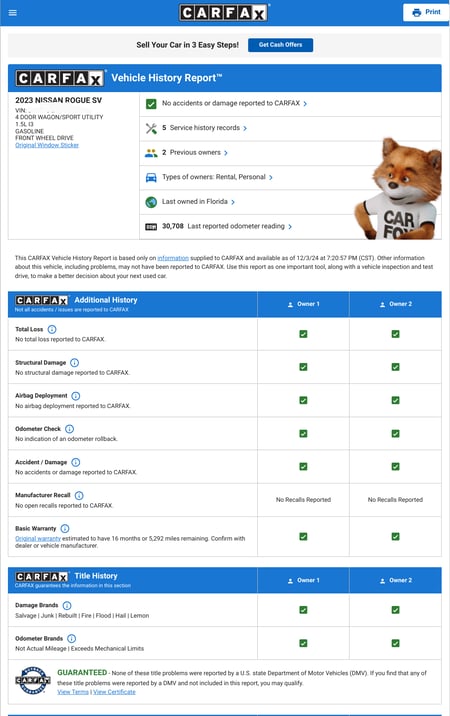The width and height of the screenshot is (450, 716).
Task: Click Odometer Brands checkmark for Owner 1
Action: tap(303, 643)
